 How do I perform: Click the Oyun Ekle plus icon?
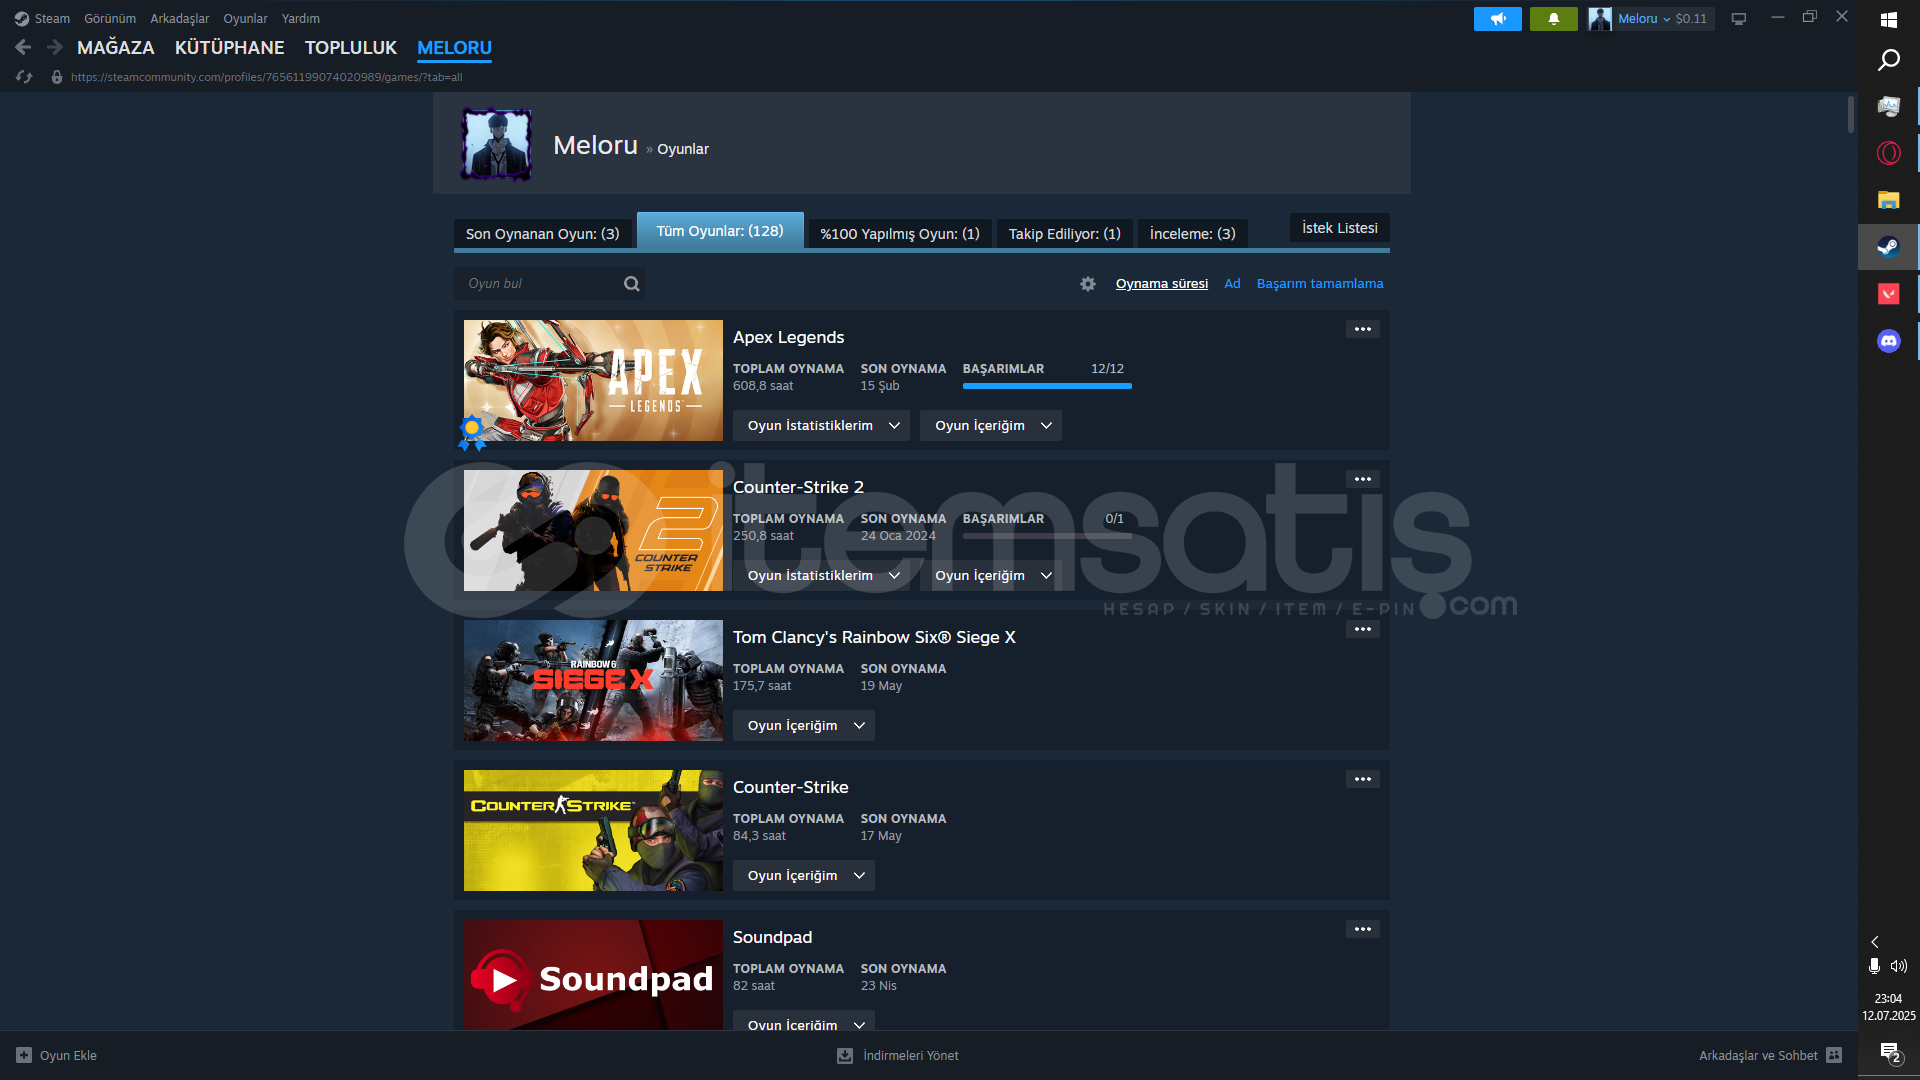[24, 1055]
